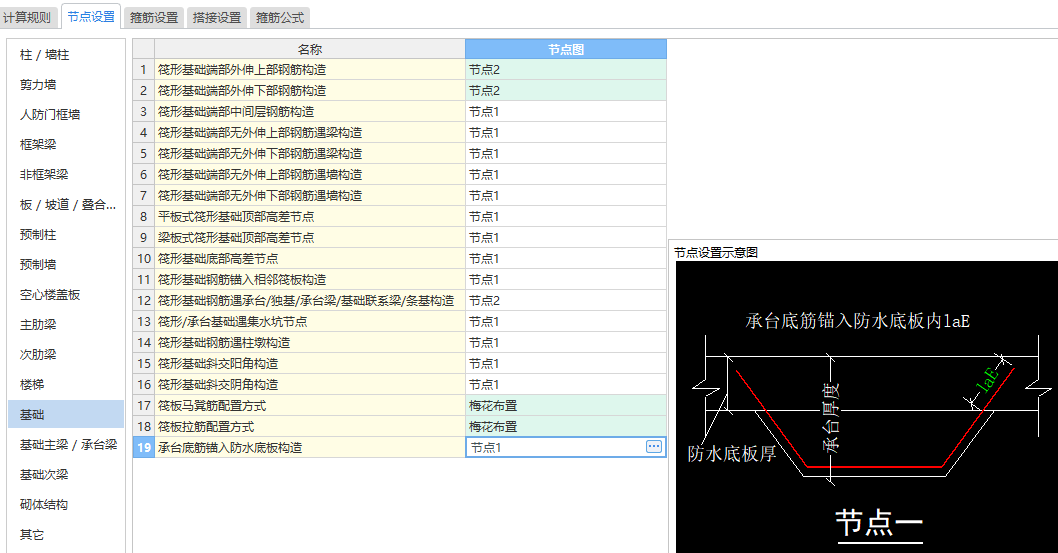Select 预制墙 category
The image size is (1058, 553).
[x=65, y=264]
